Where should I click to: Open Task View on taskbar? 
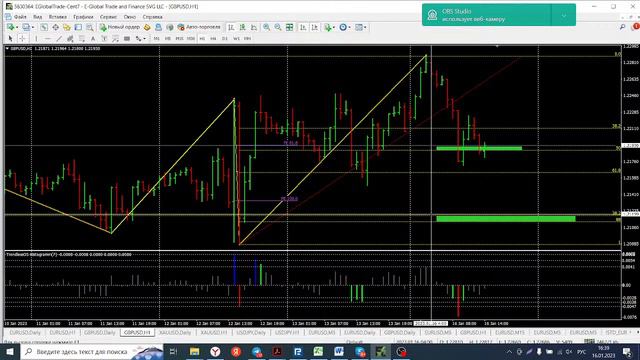click(173, 351)
